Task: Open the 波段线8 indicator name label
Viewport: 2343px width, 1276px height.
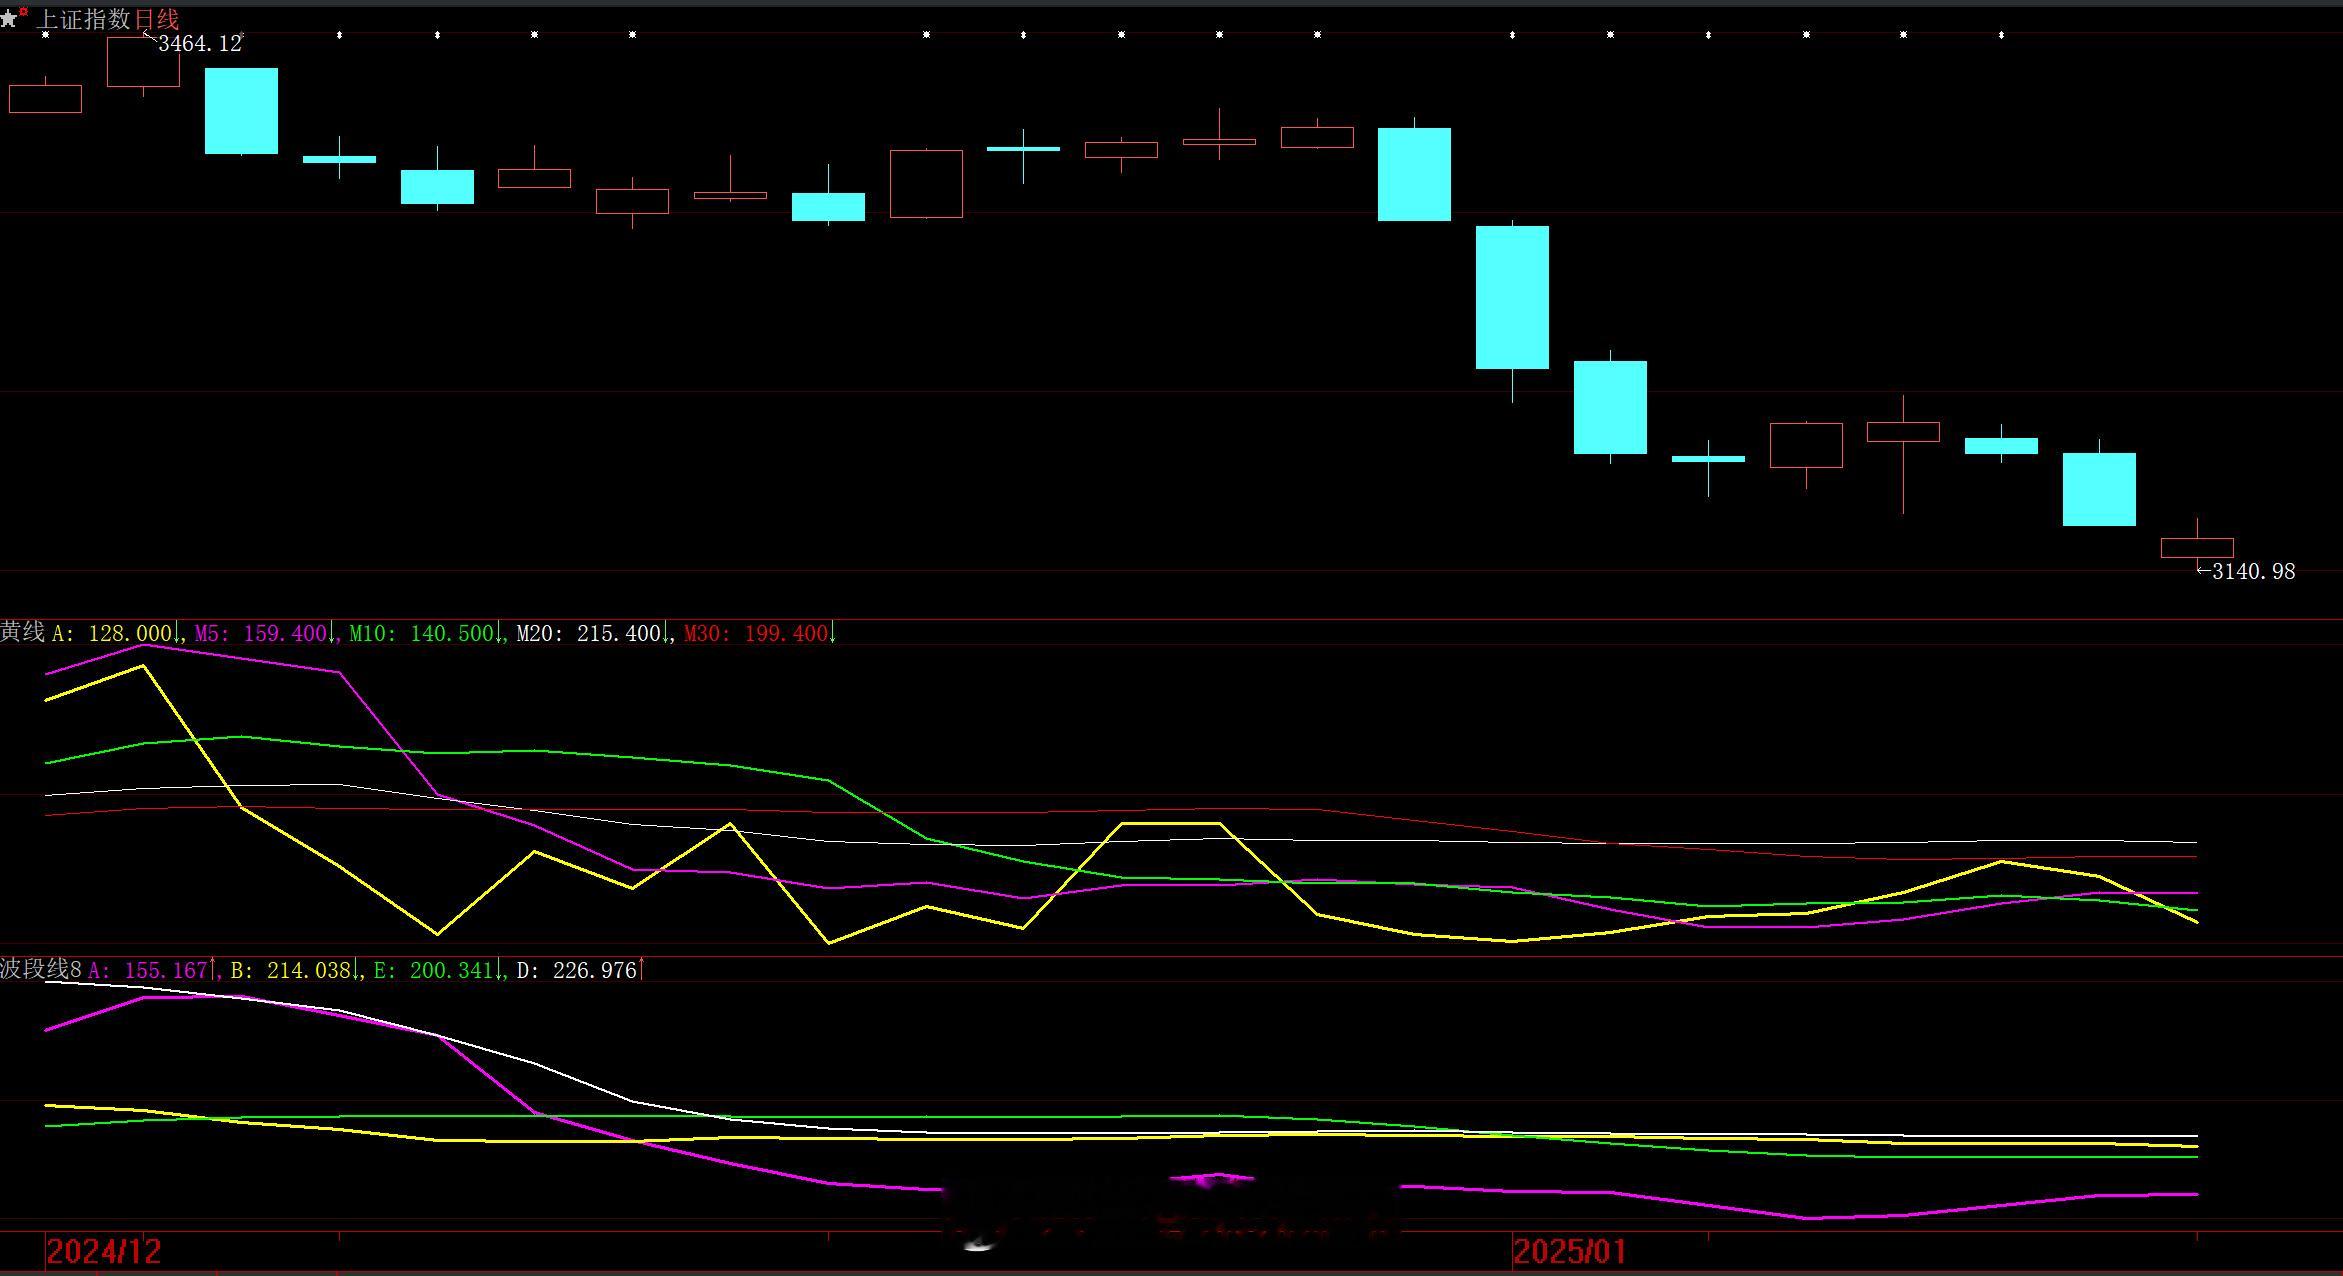Action: pyautogui.click(x=40, y=969)
